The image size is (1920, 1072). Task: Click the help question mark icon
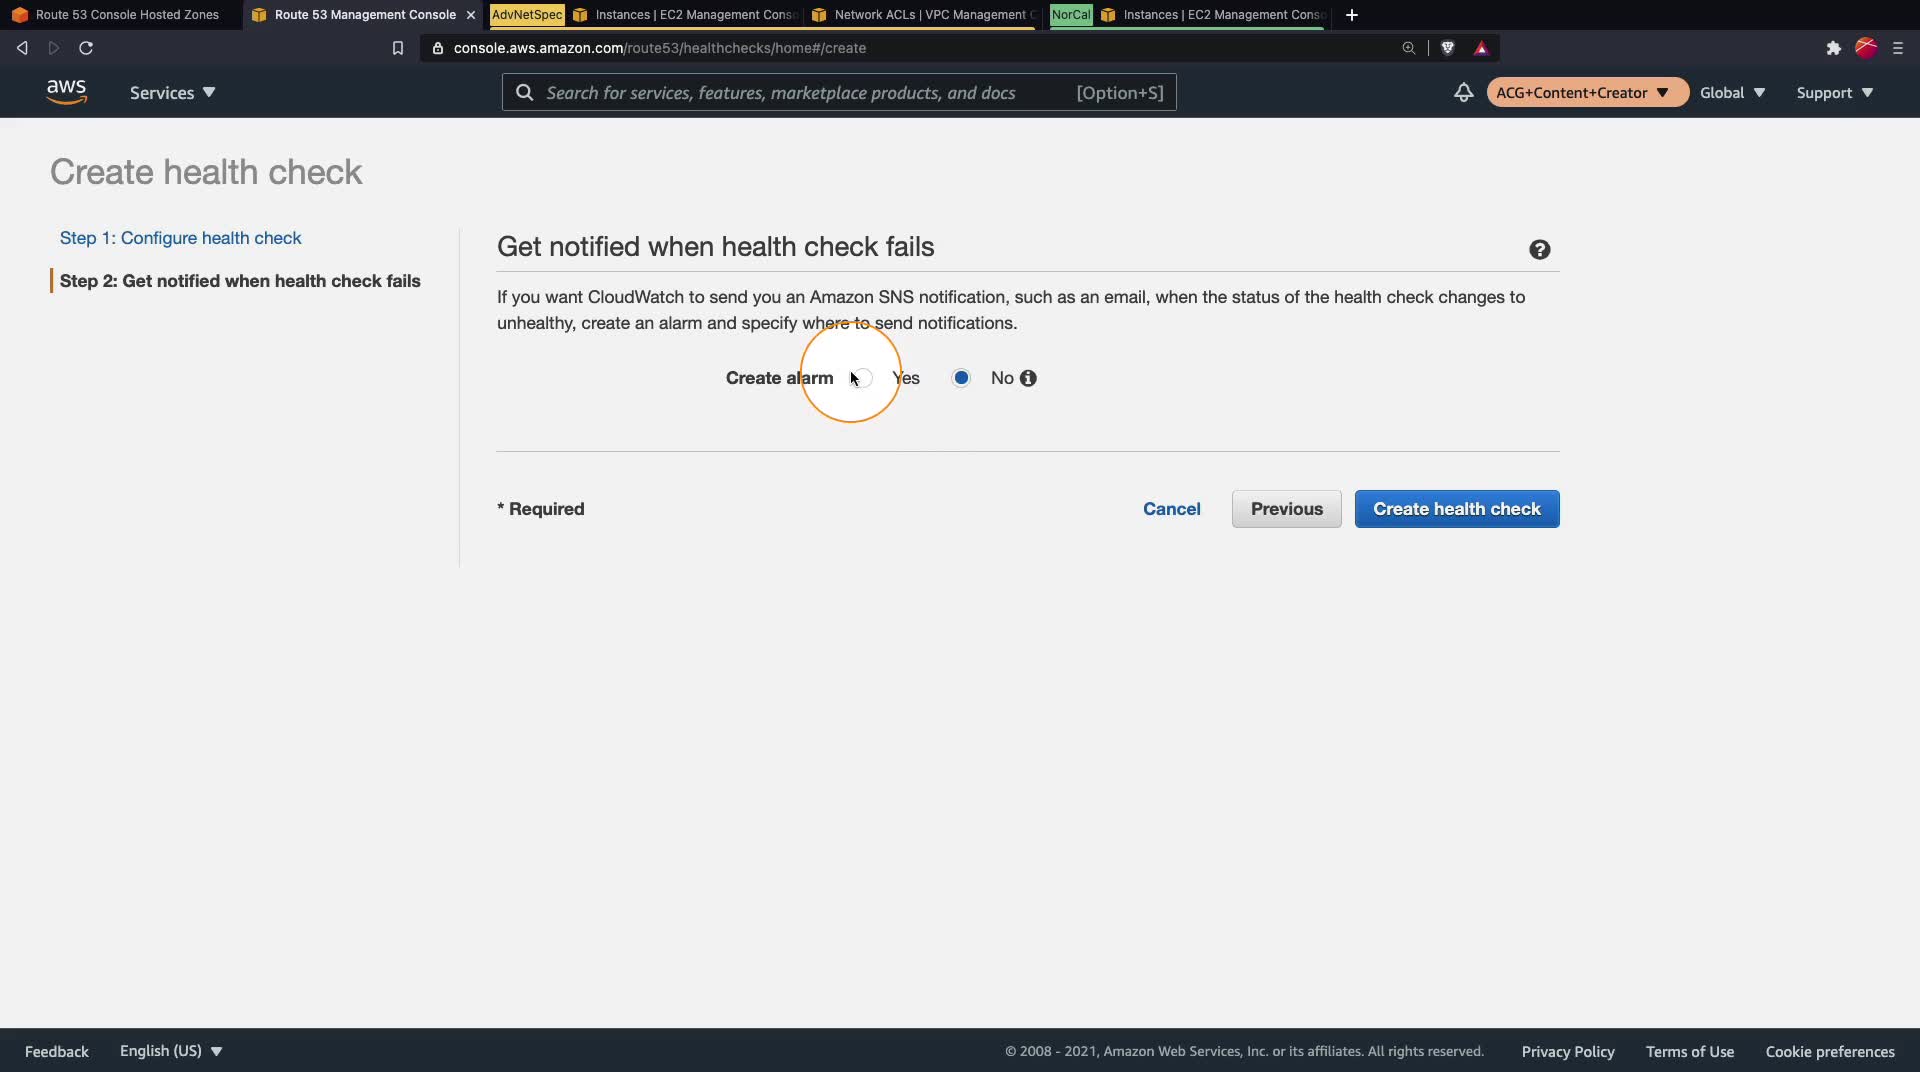point(1539,250)
